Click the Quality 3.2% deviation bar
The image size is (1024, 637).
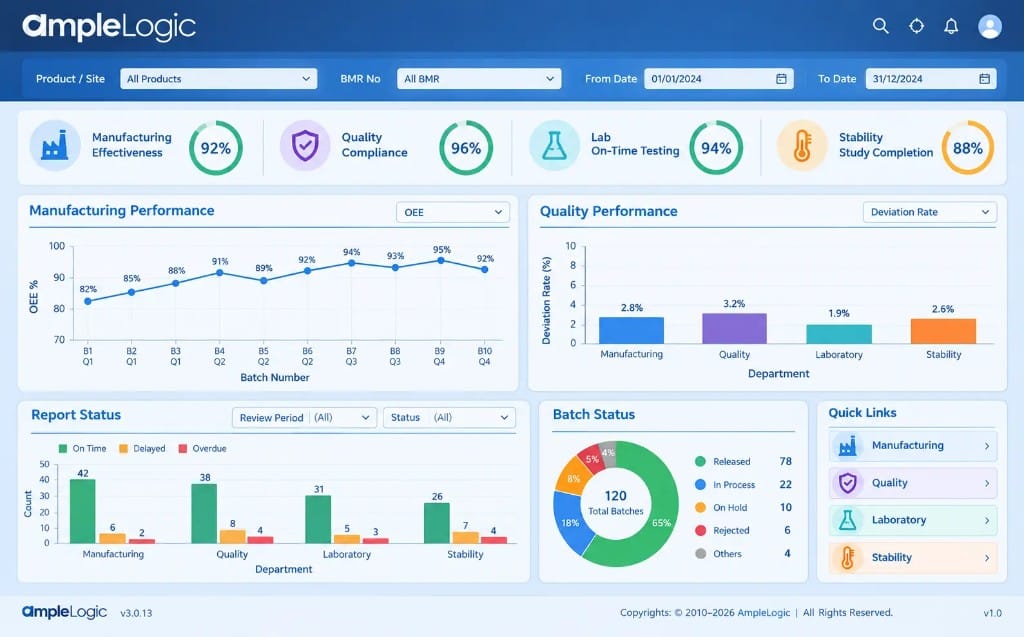(x=734, y=328)
